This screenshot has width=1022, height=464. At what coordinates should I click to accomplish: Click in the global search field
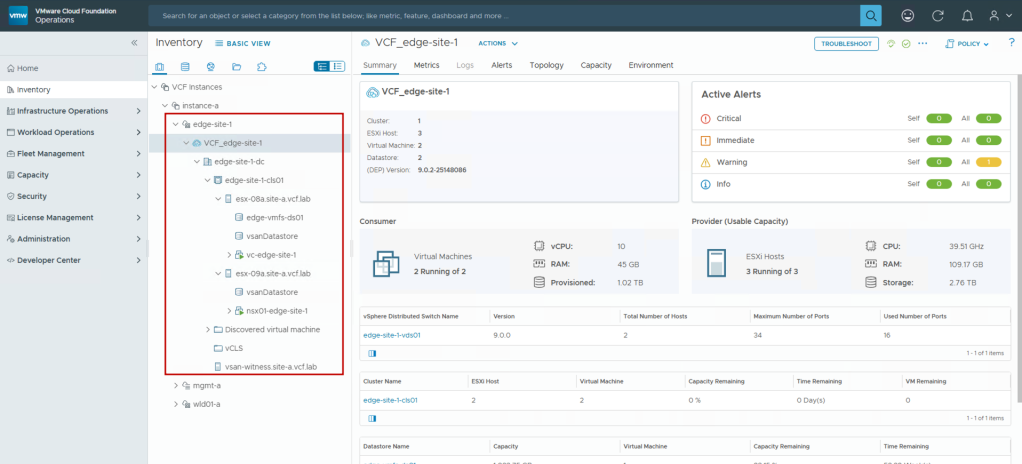tap(503, 15)
